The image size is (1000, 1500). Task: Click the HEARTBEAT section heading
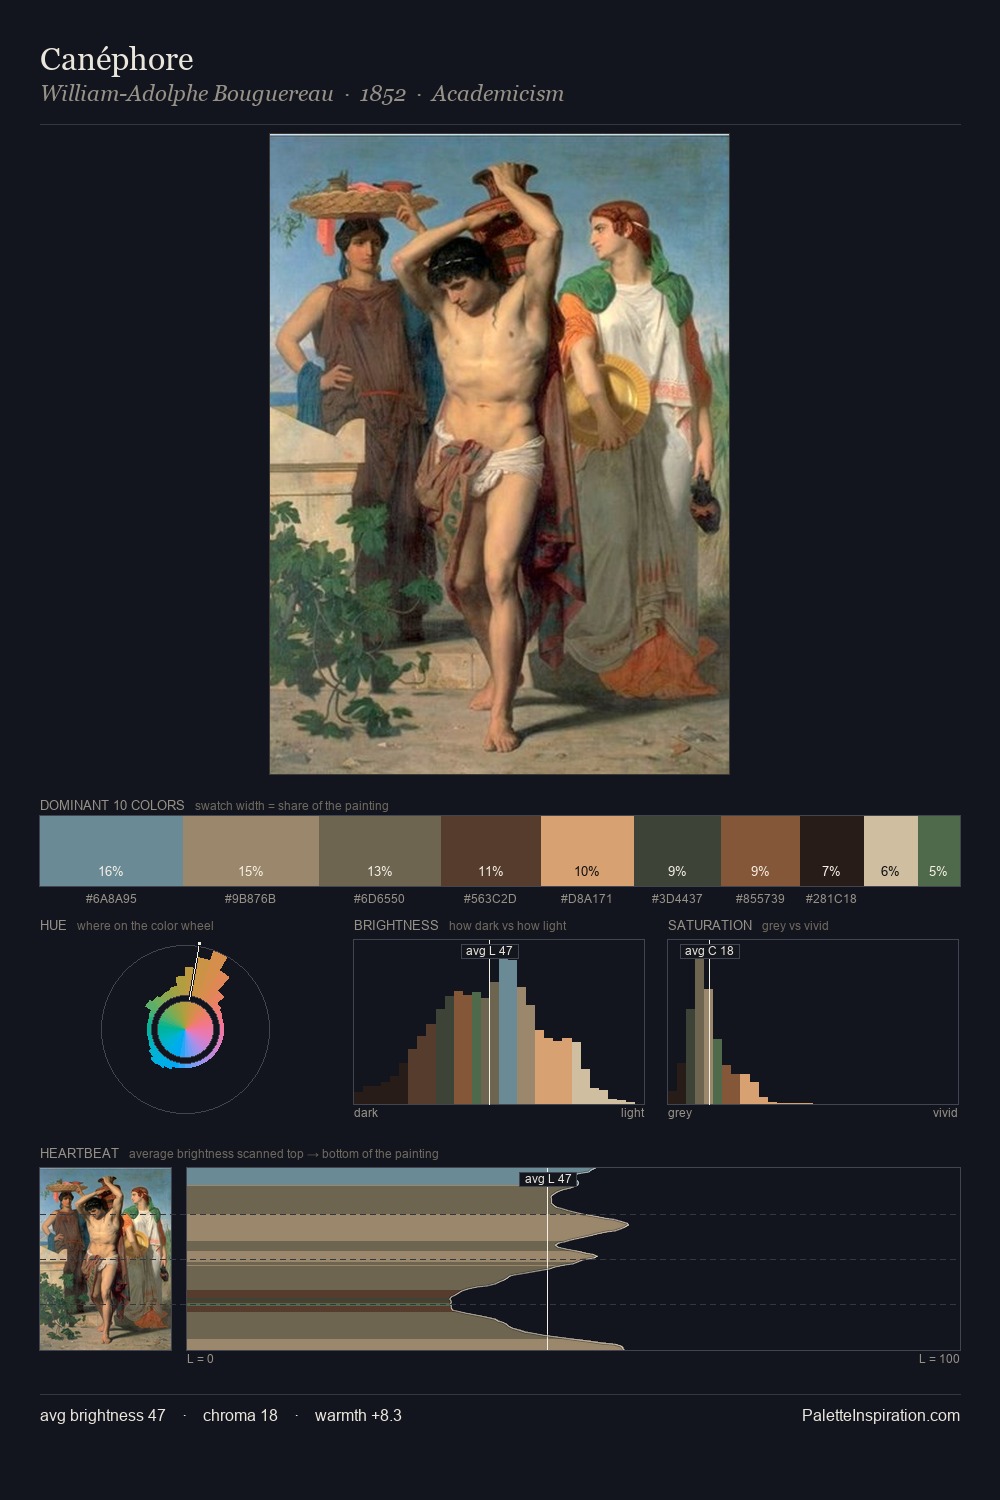click(79, 1153)
